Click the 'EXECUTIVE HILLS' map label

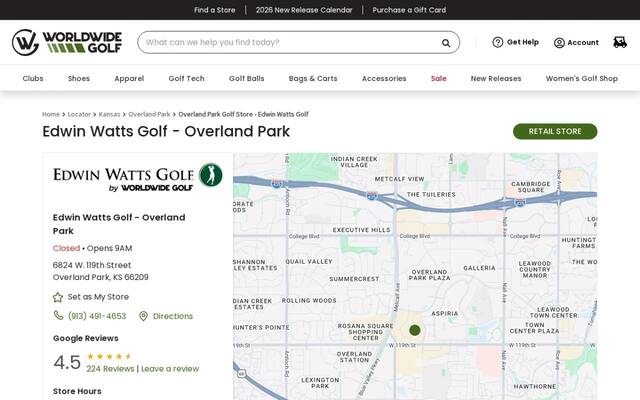362,230
